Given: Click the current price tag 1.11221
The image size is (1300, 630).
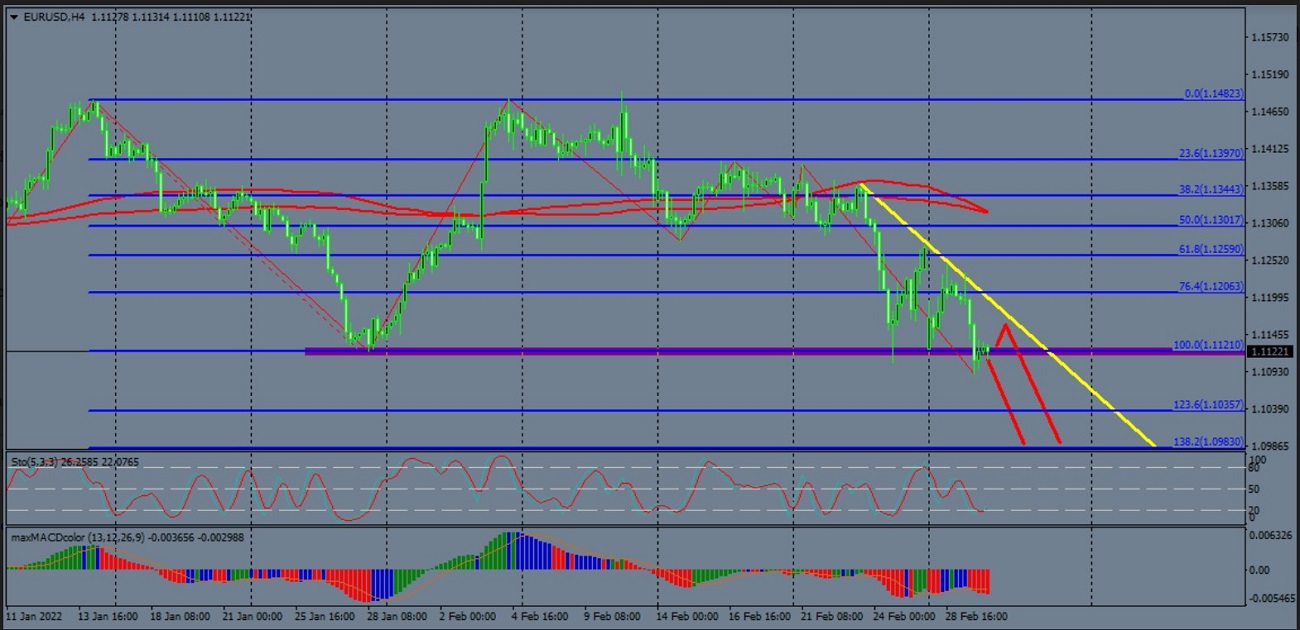Looking at the screenshot, I should (1270, 352).
